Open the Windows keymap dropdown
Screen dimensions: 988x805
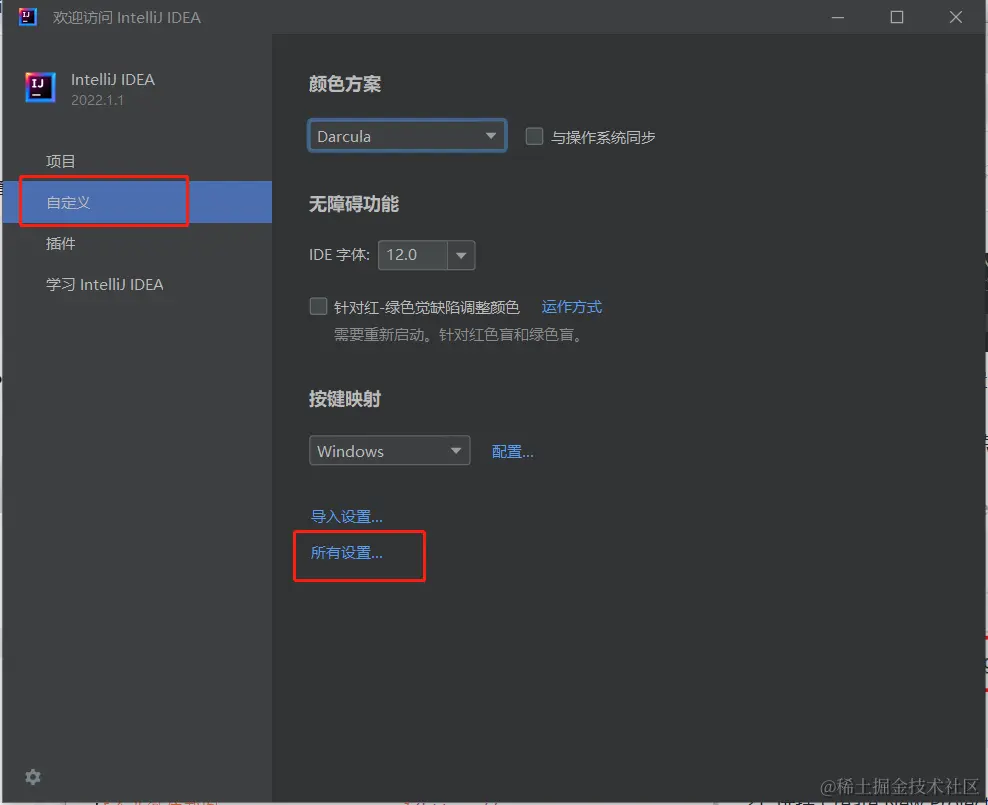point(389,450)
